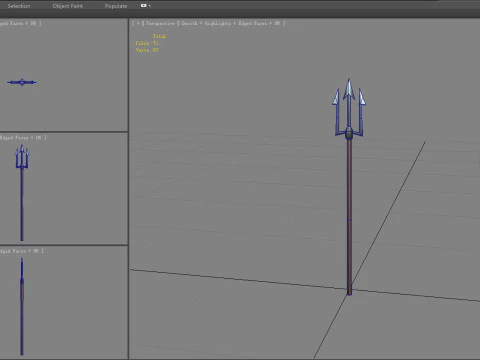
Task: Click the yellow Polys statistic text
Action: tap(147, 43)
